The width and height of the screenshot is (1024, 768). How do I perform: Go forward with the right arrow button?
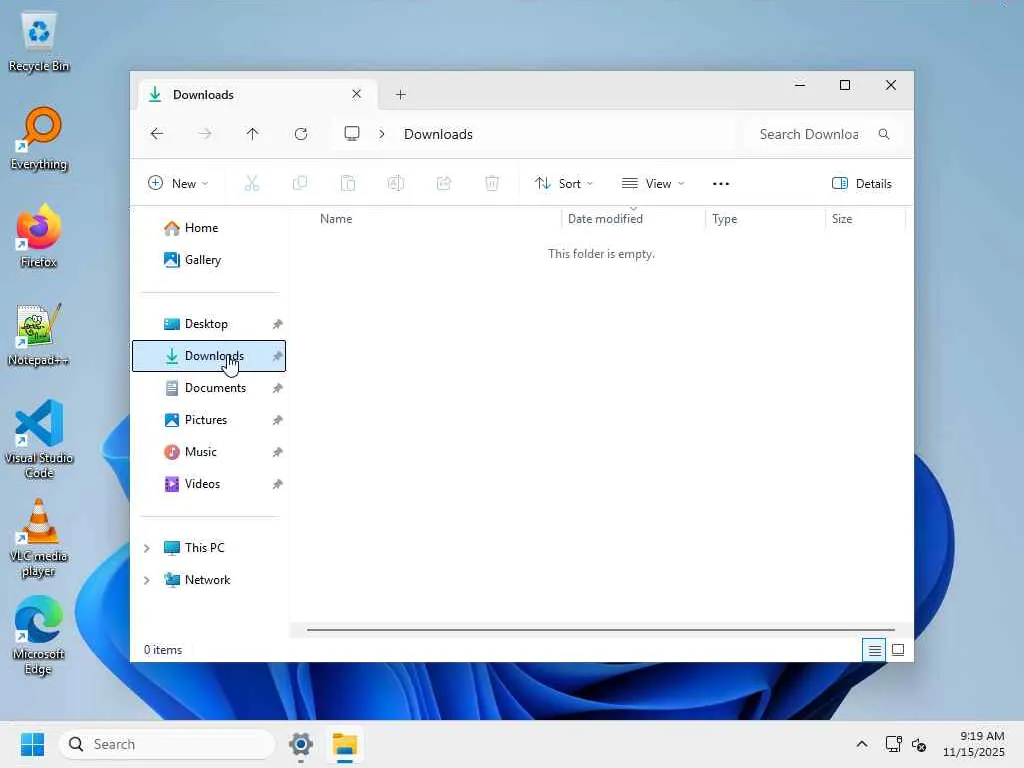[x=205, y=134]
